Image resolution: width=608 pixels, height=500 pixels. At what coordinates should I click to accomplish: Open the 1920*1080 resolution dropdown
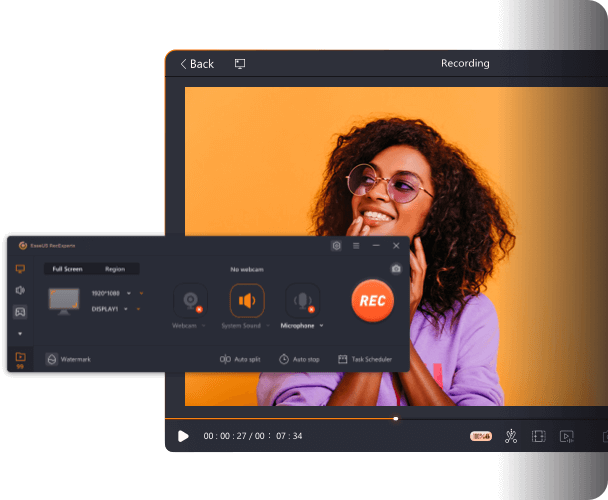(x=129, y=293)
